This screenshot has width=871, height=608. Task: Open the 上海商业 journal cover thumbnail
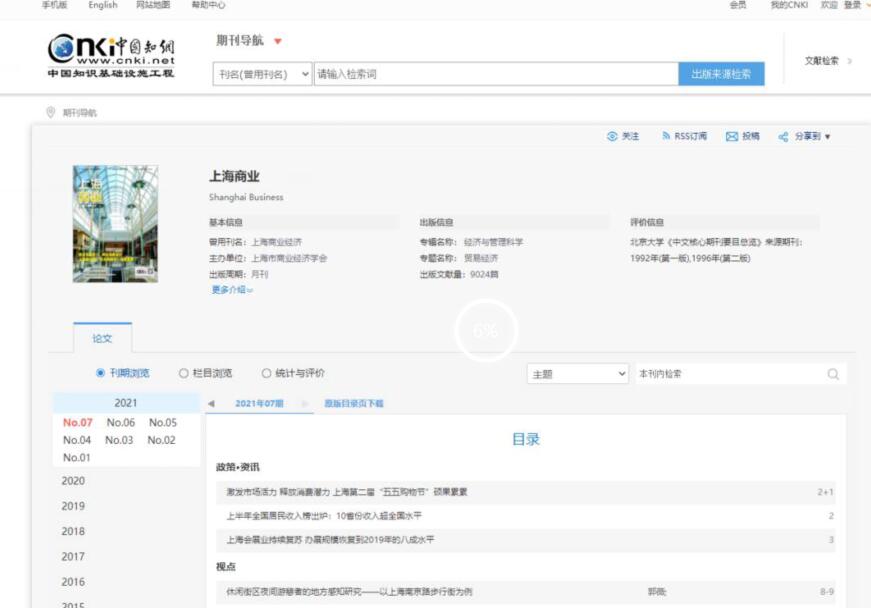[x=115, y=224]
